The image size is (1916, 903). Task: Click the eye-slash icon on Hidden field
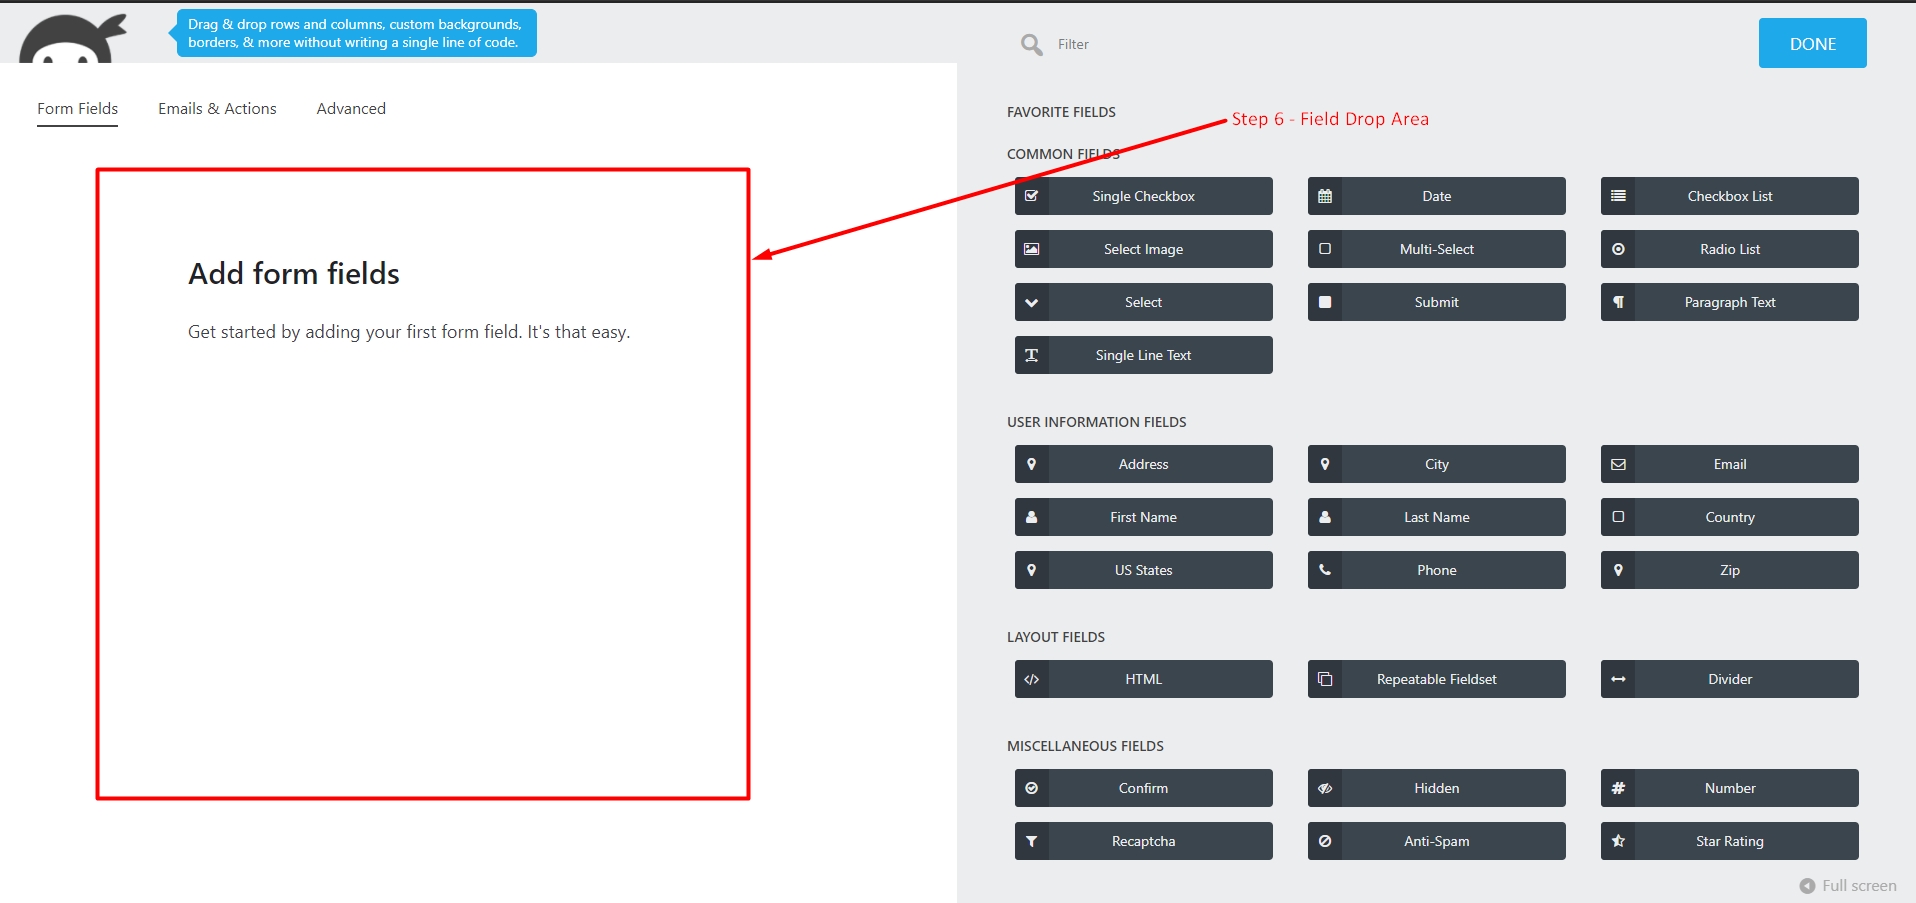tap(1324, 788)
